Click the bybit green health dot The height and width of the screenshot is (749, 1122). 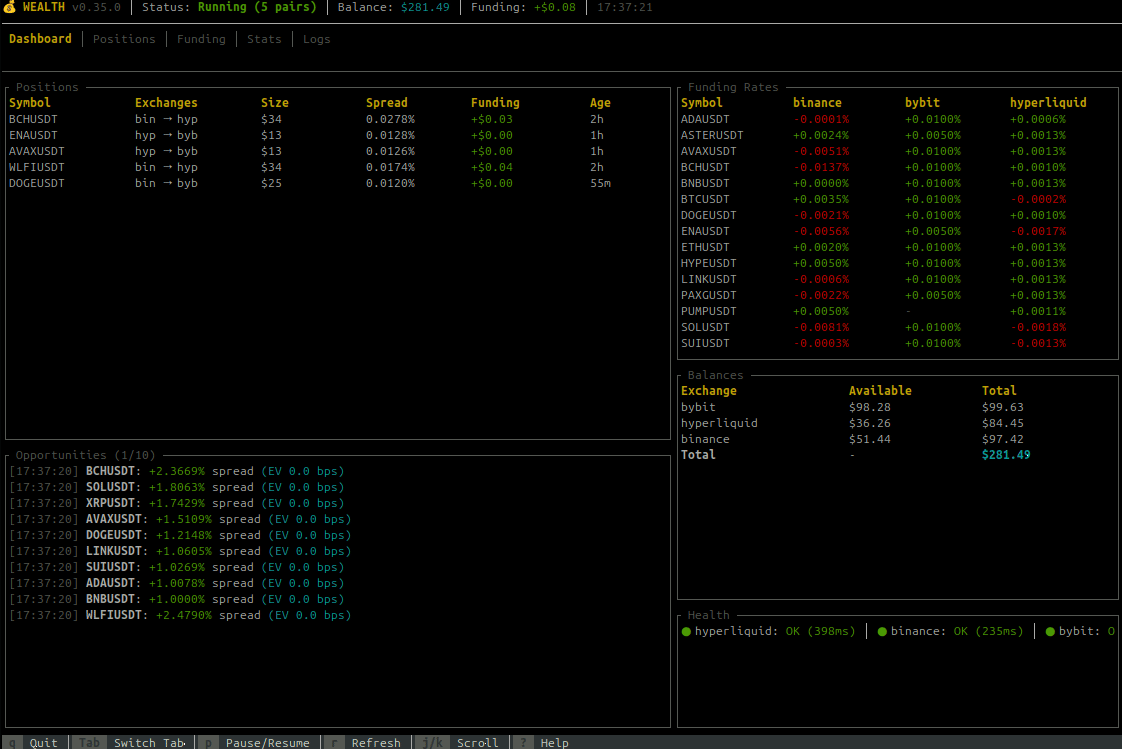point(1050,631)
